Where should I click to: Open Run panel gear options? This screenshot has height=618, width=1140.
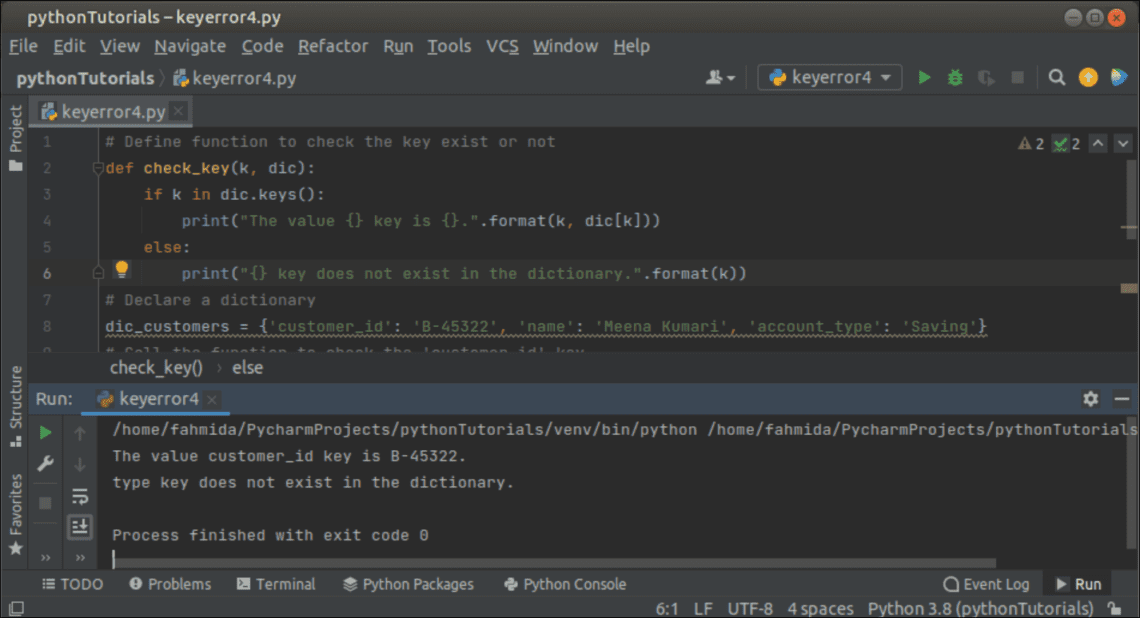(x=1091, y=398)
